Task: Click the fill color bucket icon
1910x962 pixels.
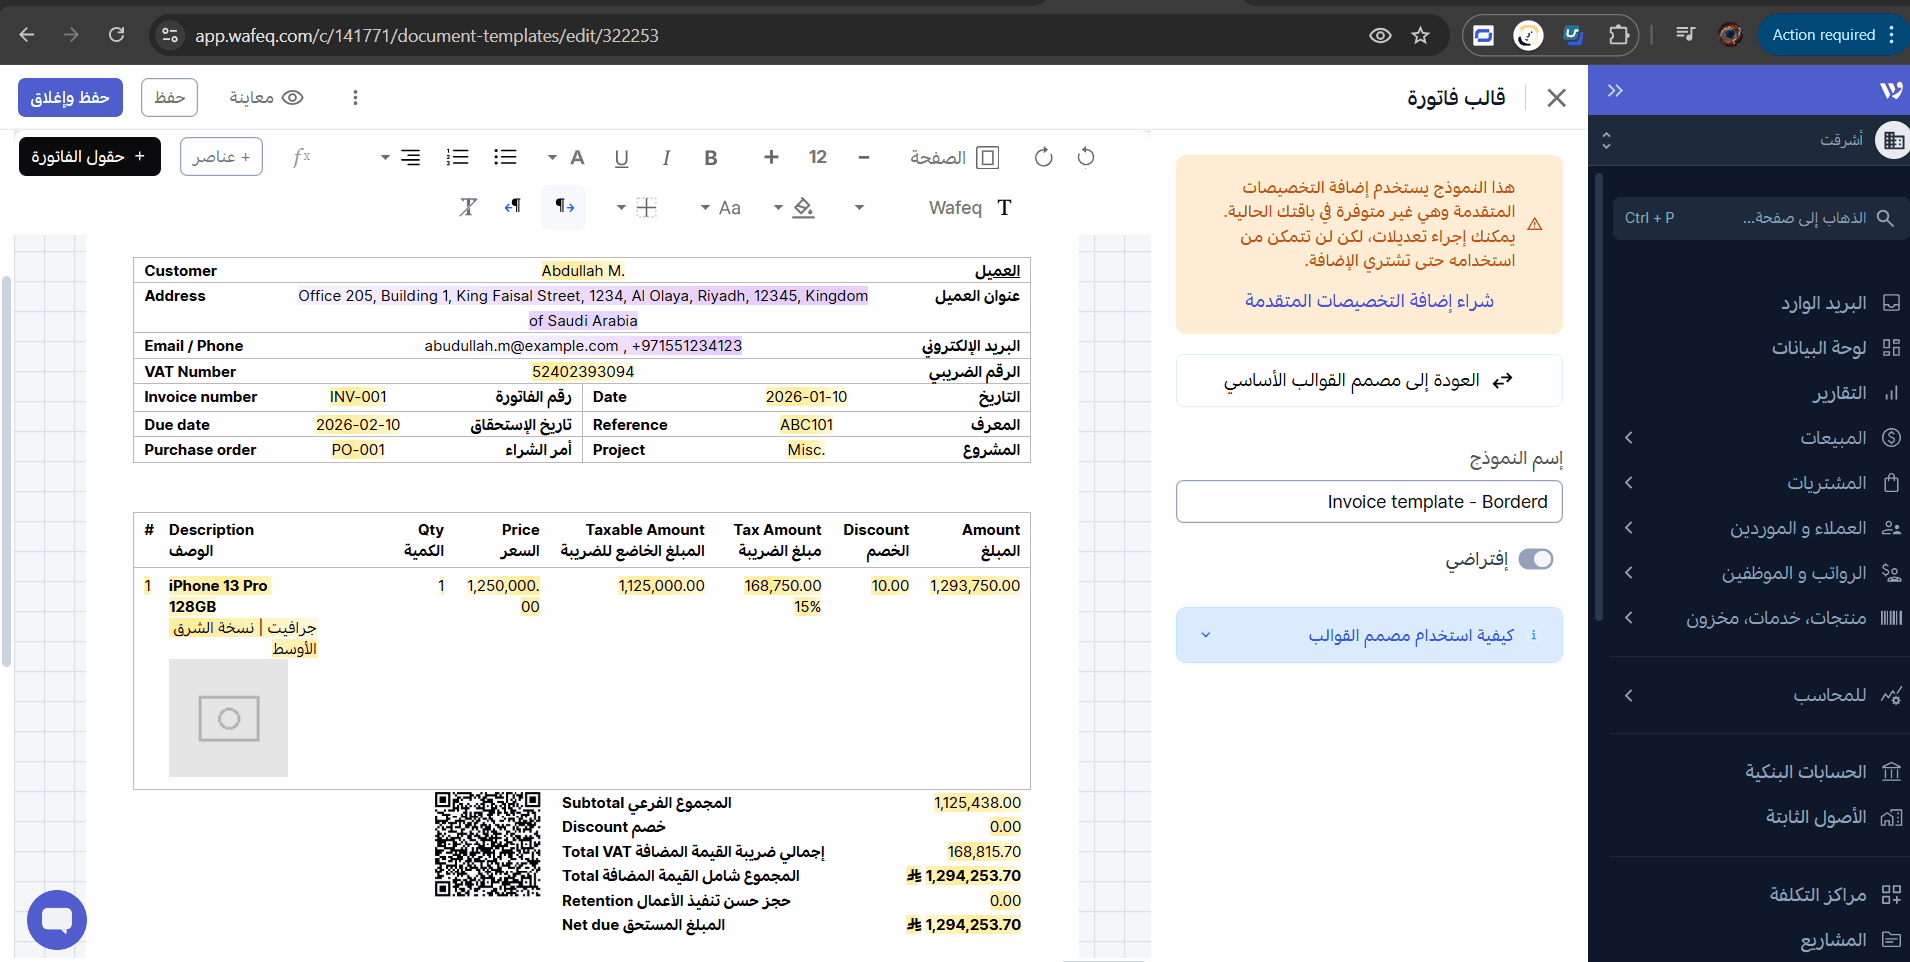Action: (803, 207)
